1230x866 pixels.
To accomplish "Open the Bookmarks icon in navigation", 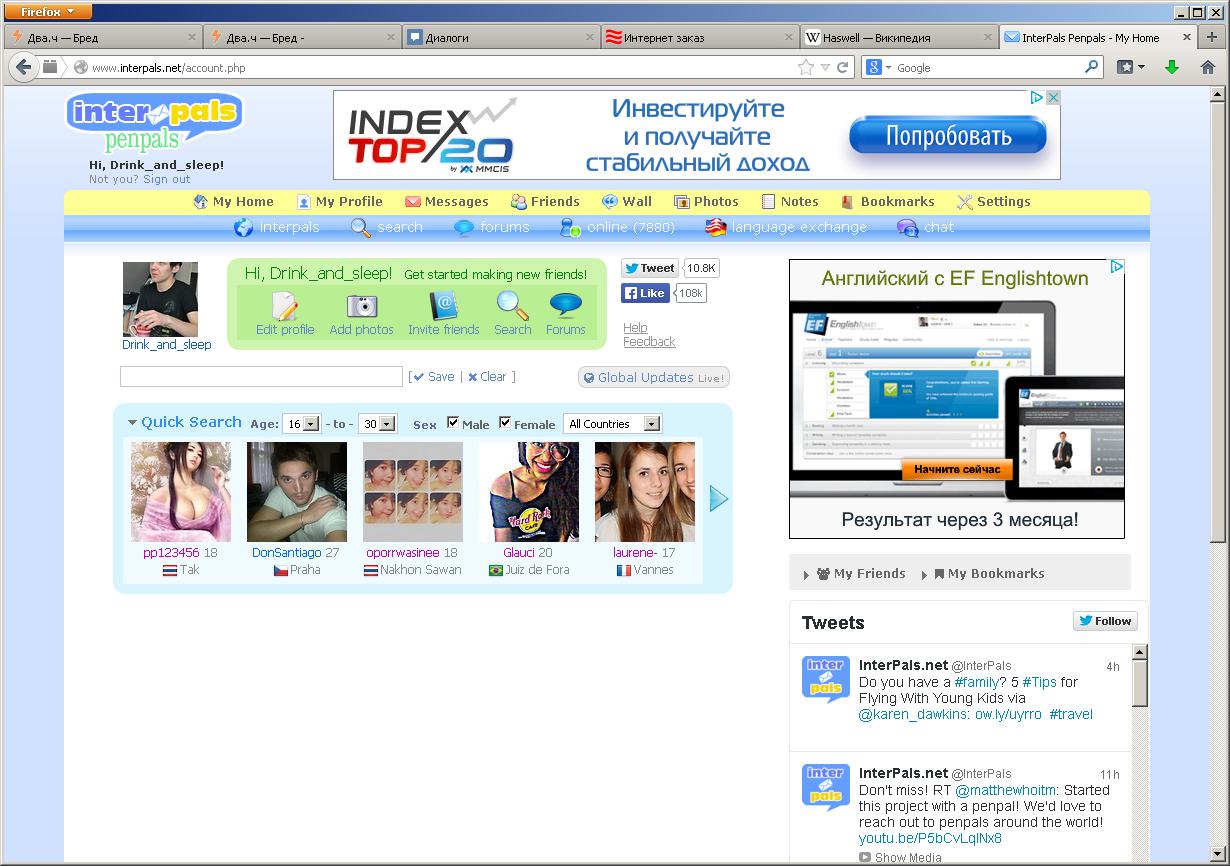I will point(848,202).
